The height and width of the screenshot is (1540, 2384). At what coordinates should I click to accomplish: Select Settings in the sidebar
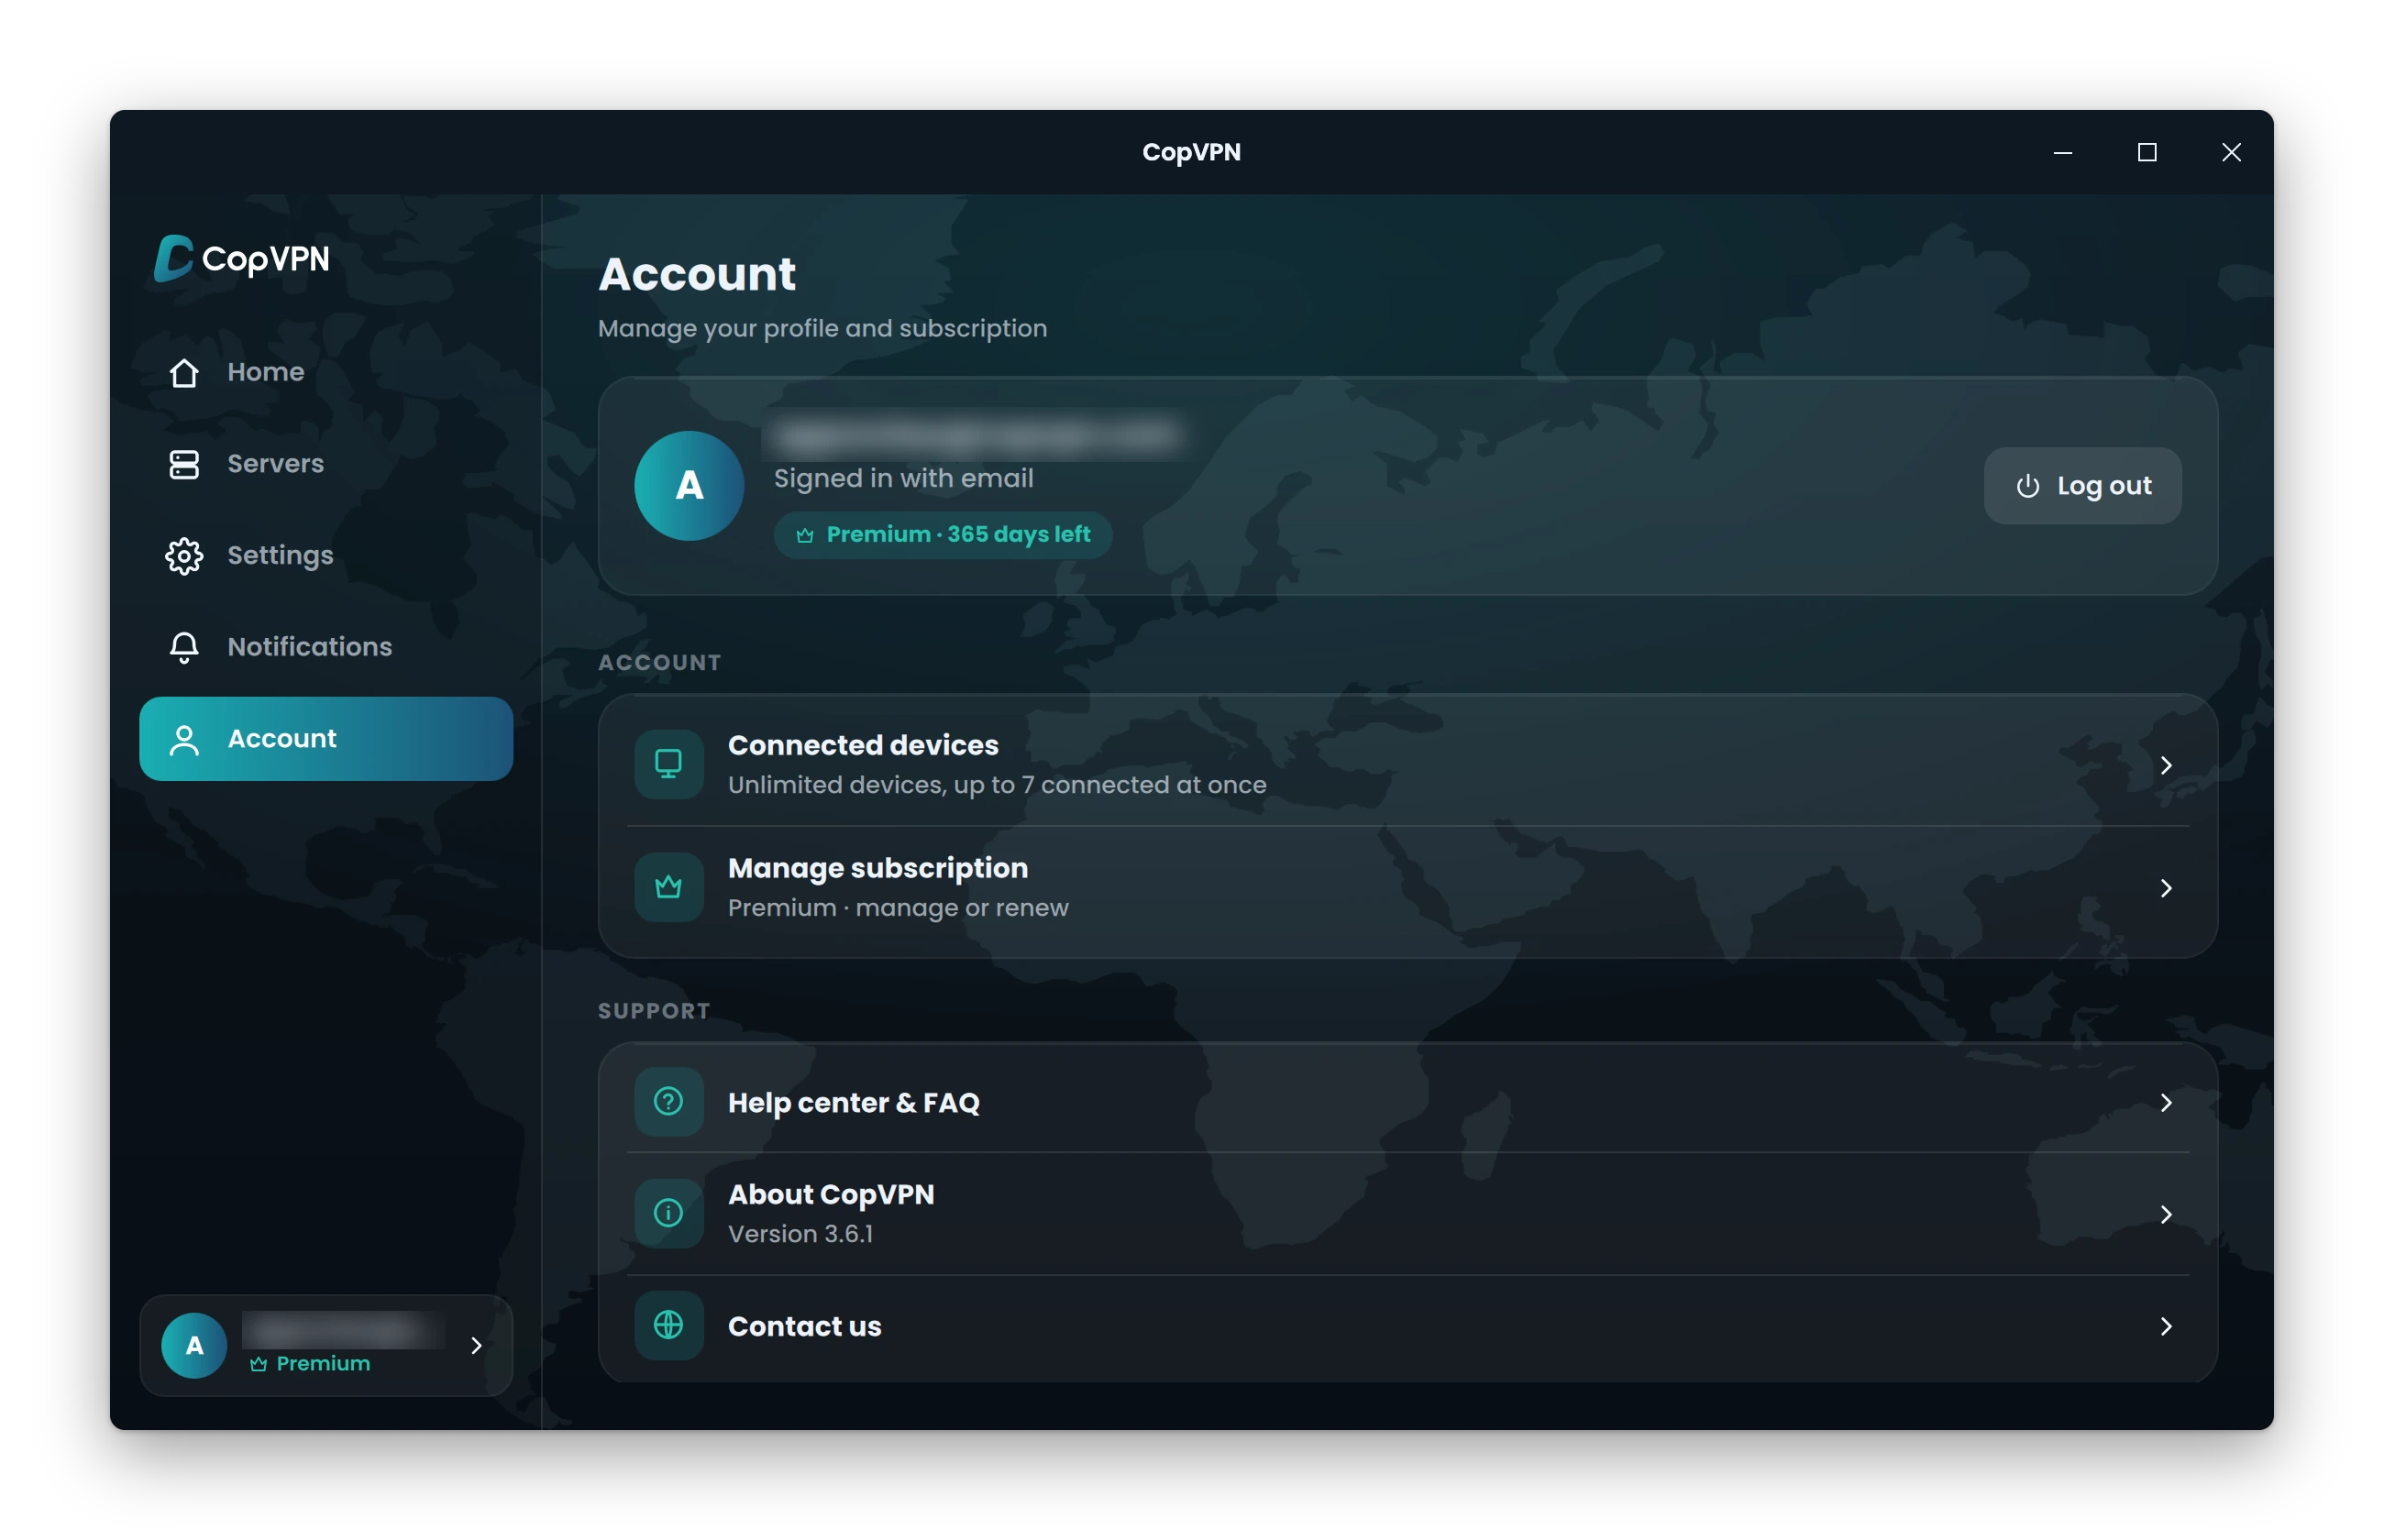(x=325, y=556)
